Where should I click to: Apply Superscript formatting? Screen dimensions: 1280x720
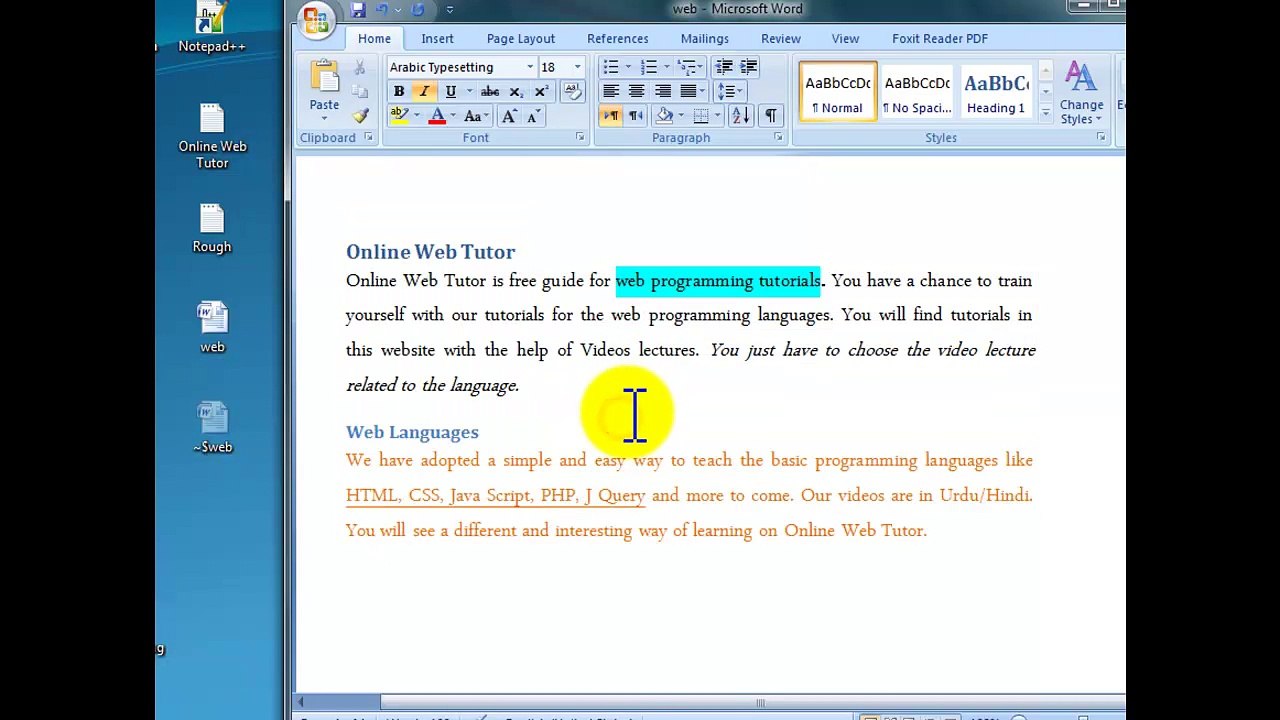541,92
